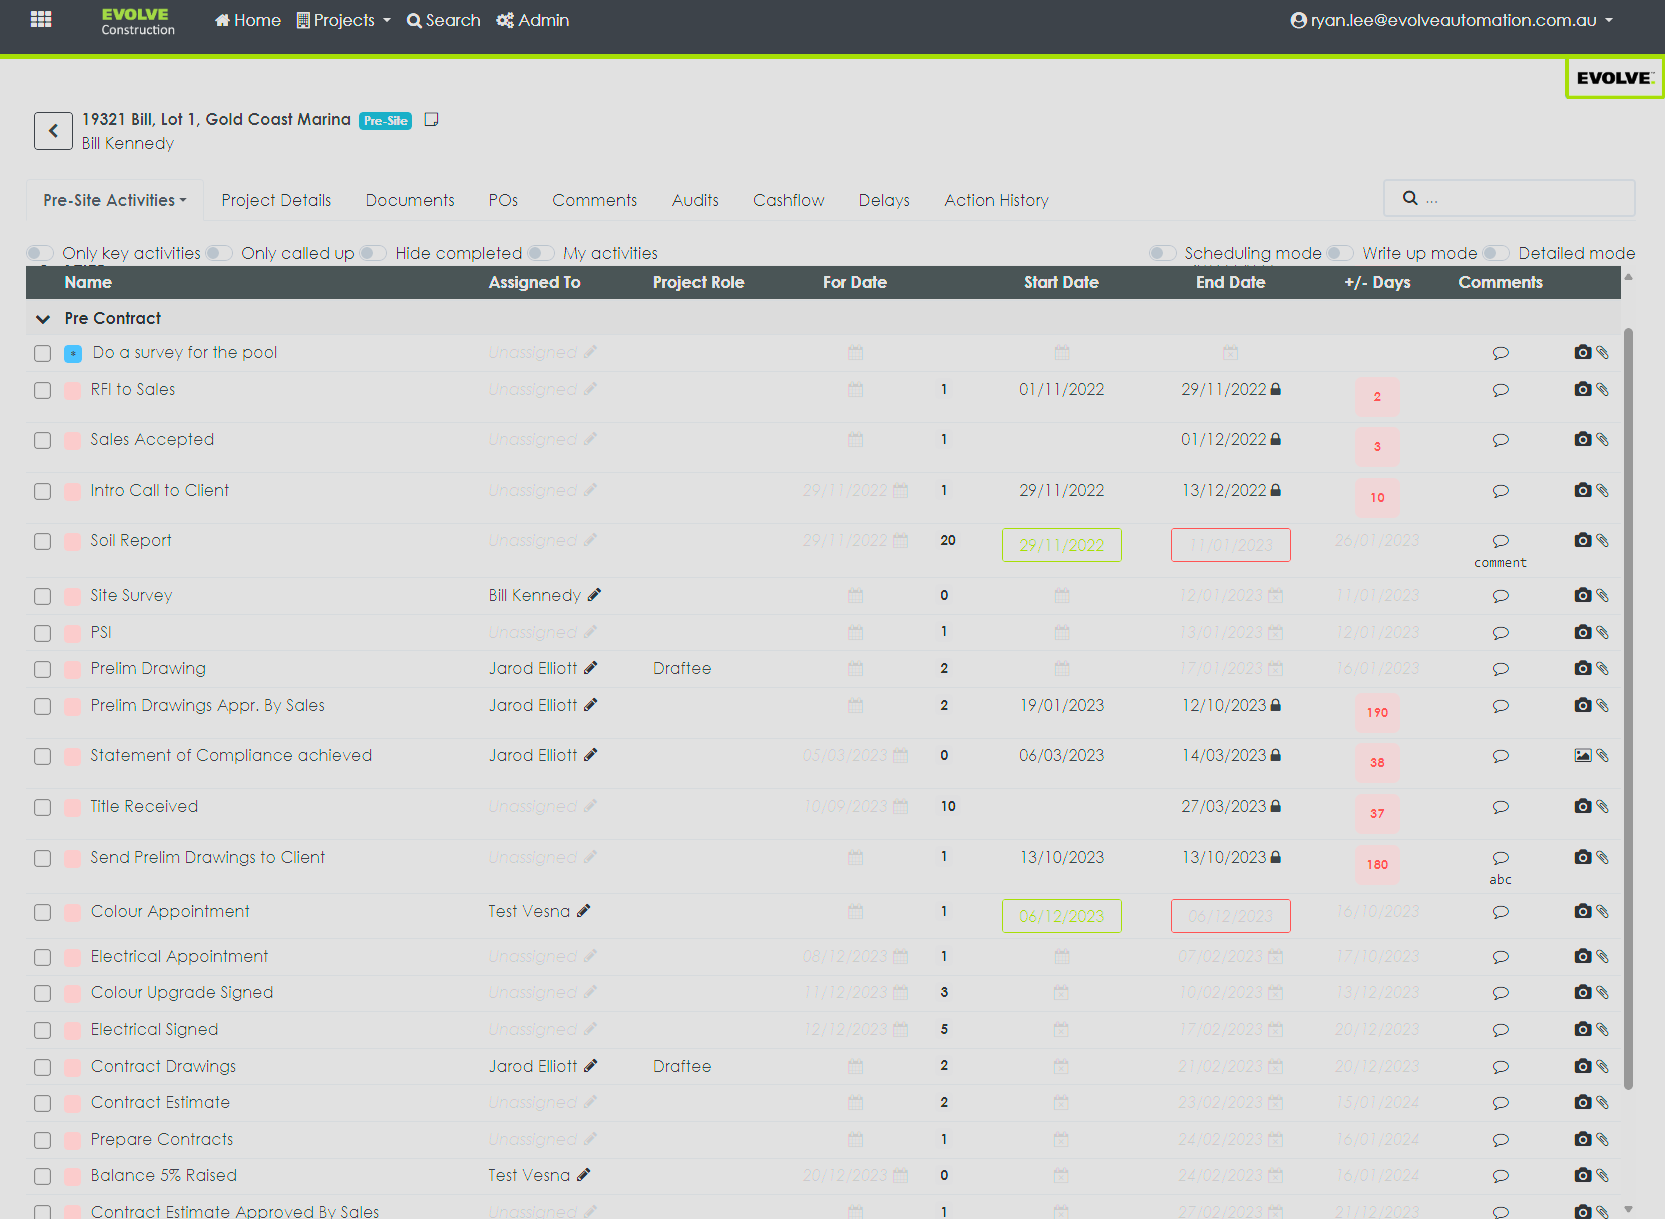Screen dimensions: 1665x1219
Task: Click the back arrow button
Action: [x=53, y=131]
